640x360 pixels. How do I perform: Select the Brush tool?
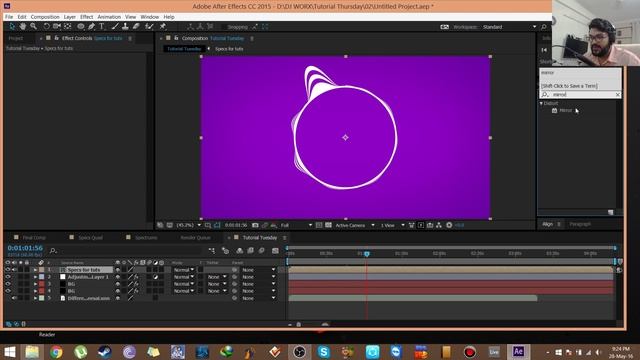115,27
